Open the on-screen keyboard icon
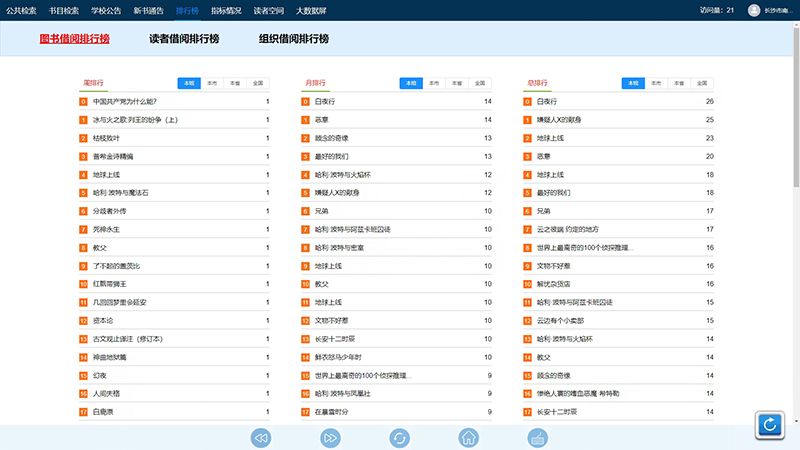Viewport: 800px width, 450px height. (537, 438)
